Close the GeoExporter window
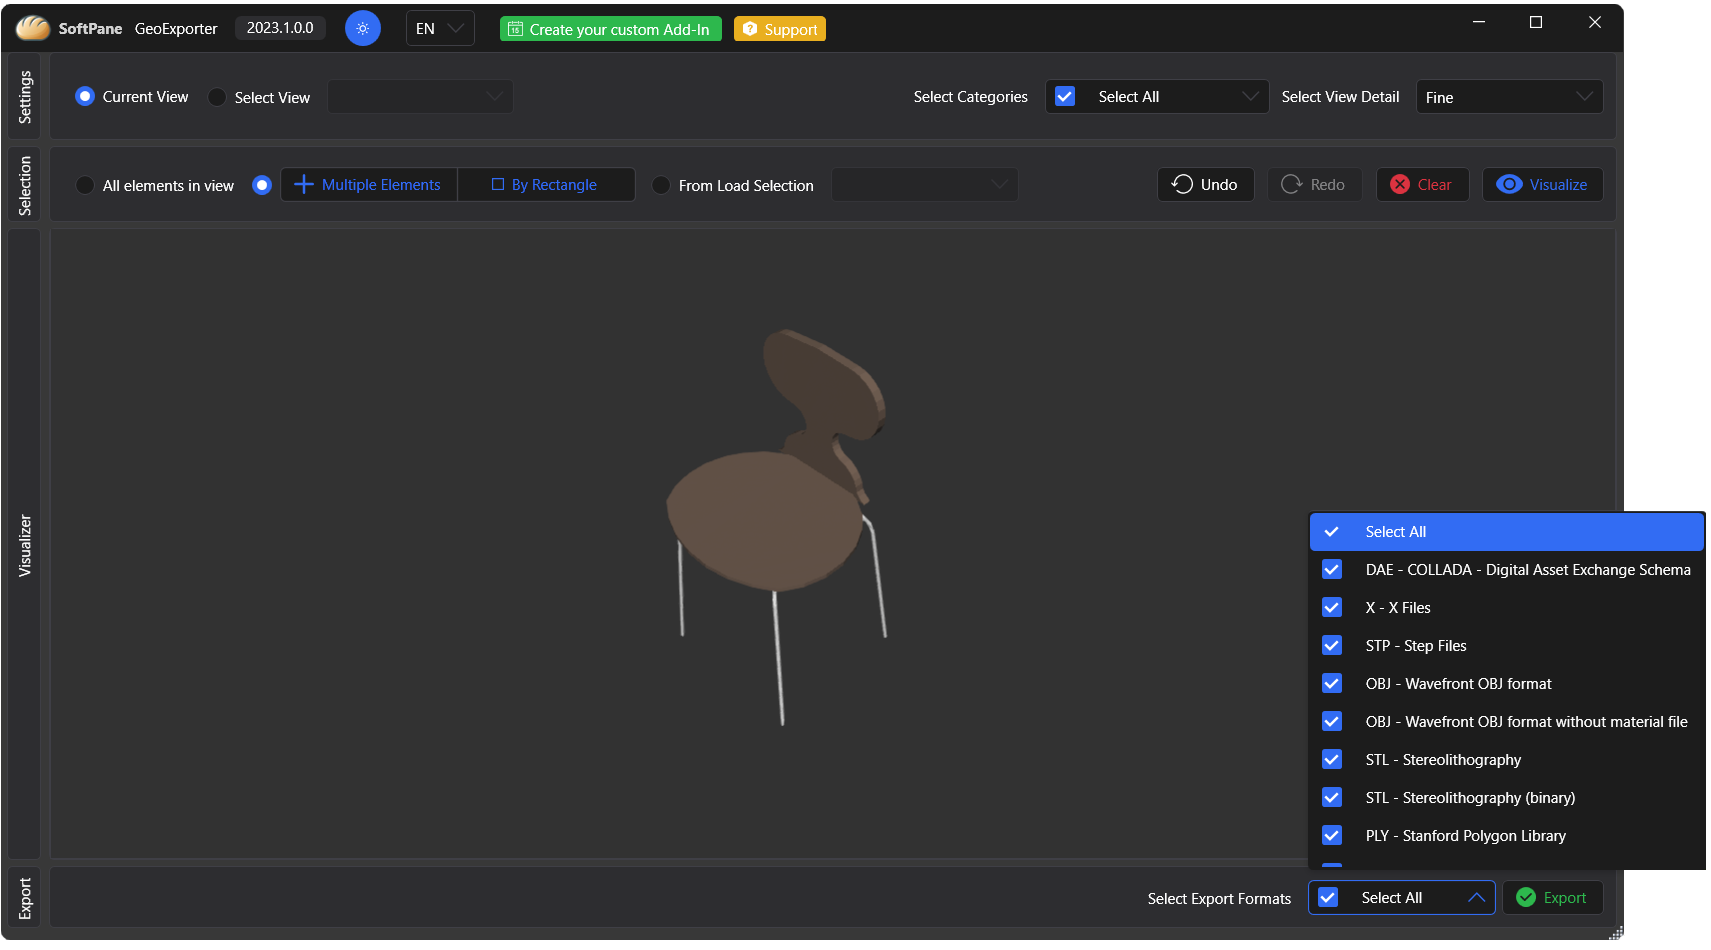Screen dimensions: 1711x950 pos(1595,22)
